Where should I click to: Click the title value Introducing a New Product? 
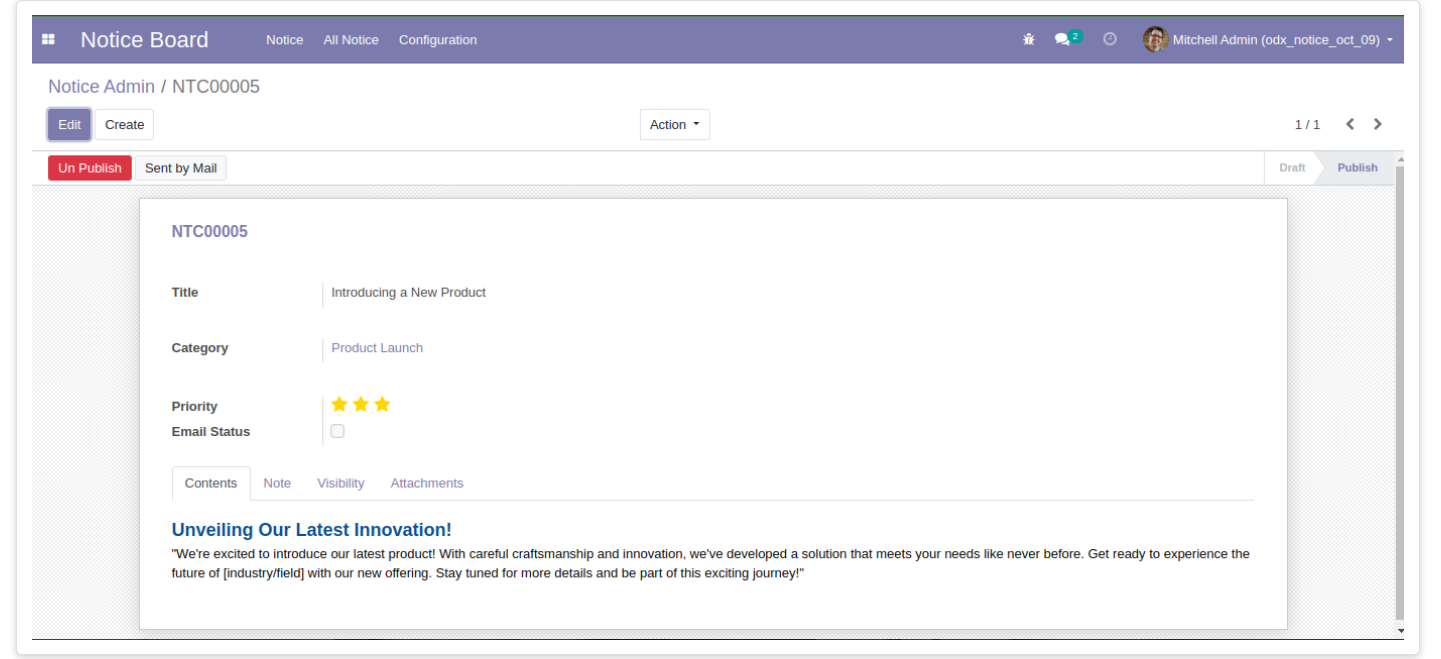point(408,292)
